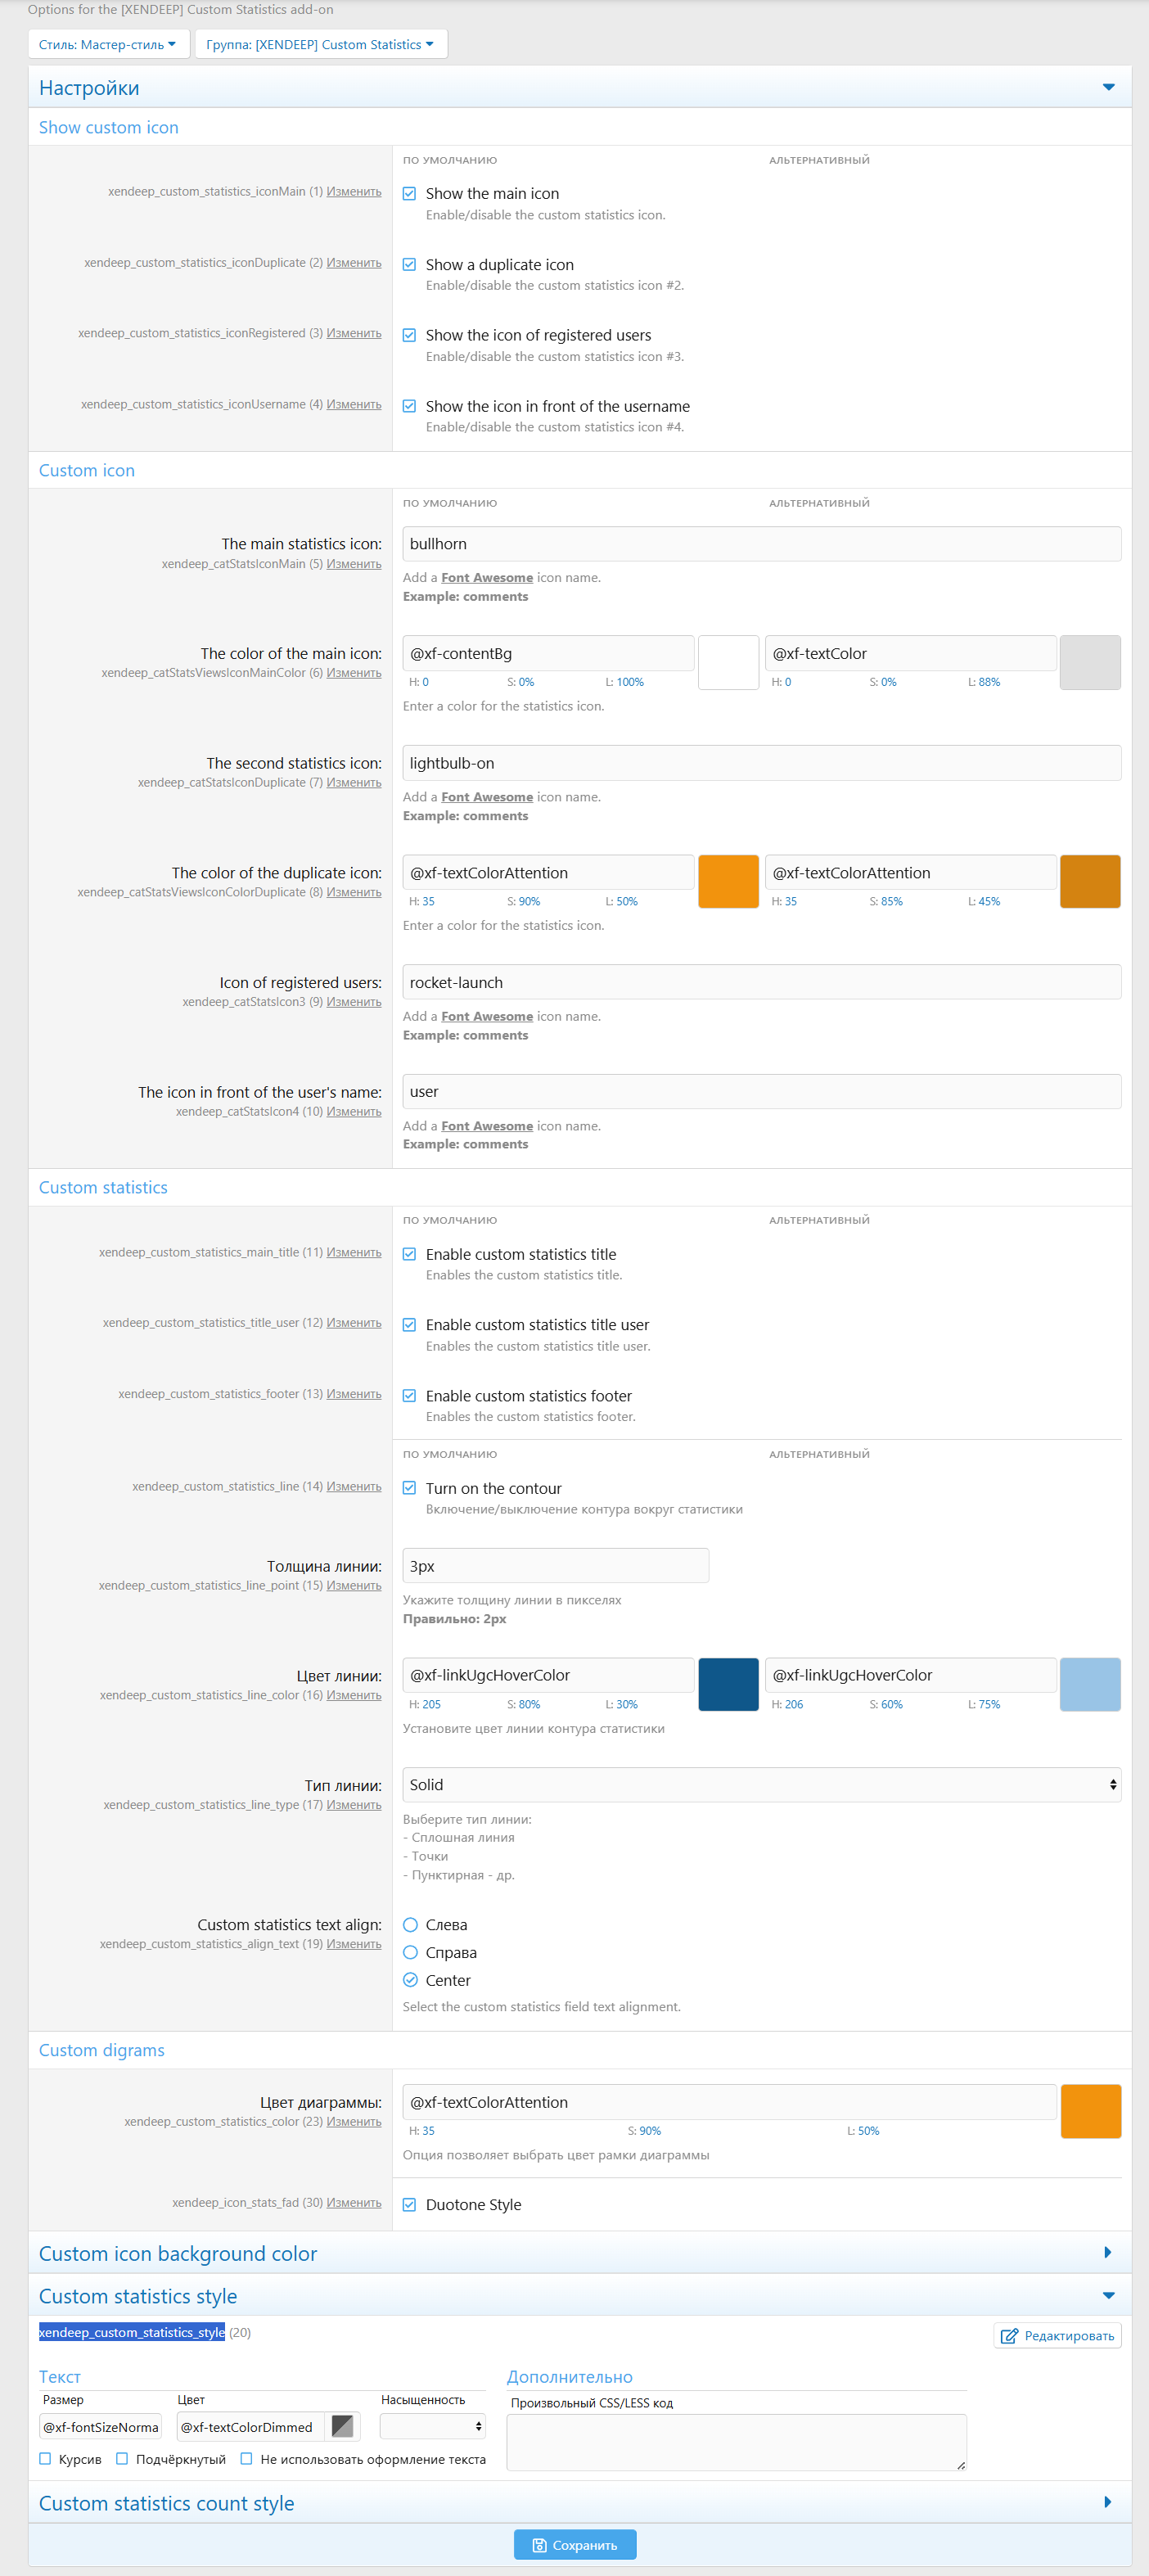This screenshot has height=2576, width=1149.
Task: Uncheck Show the main icon
Action: [x=409, y=194]
